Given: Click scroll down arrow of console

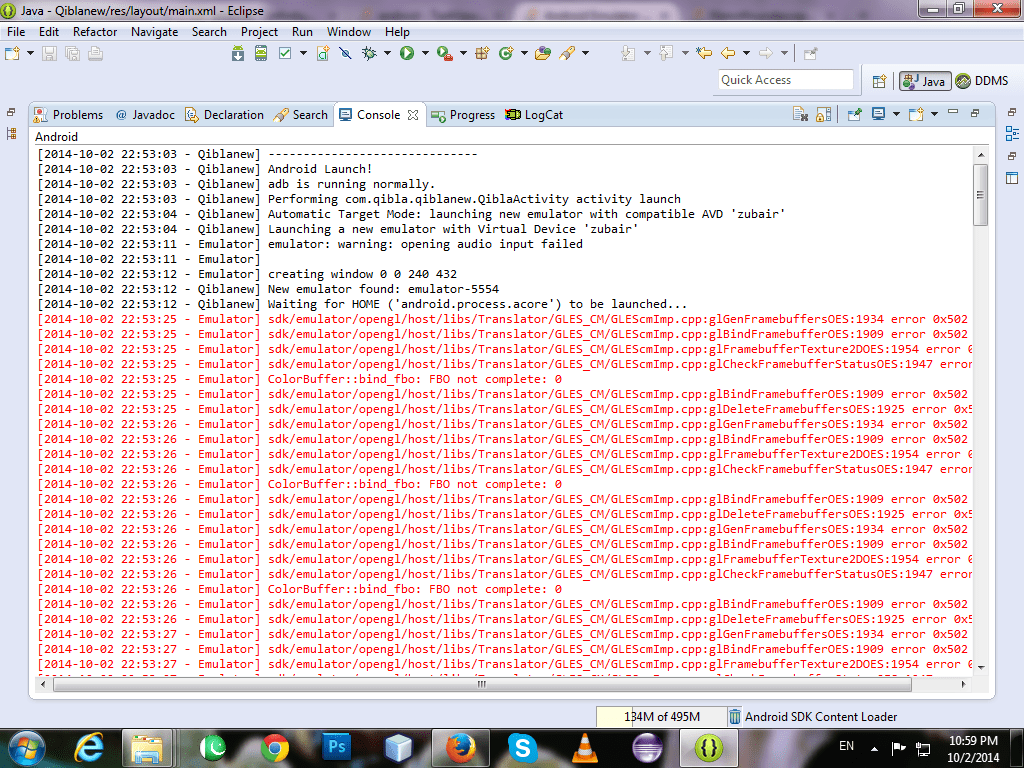Looking at the screenshot, I should tap(980, 667).
